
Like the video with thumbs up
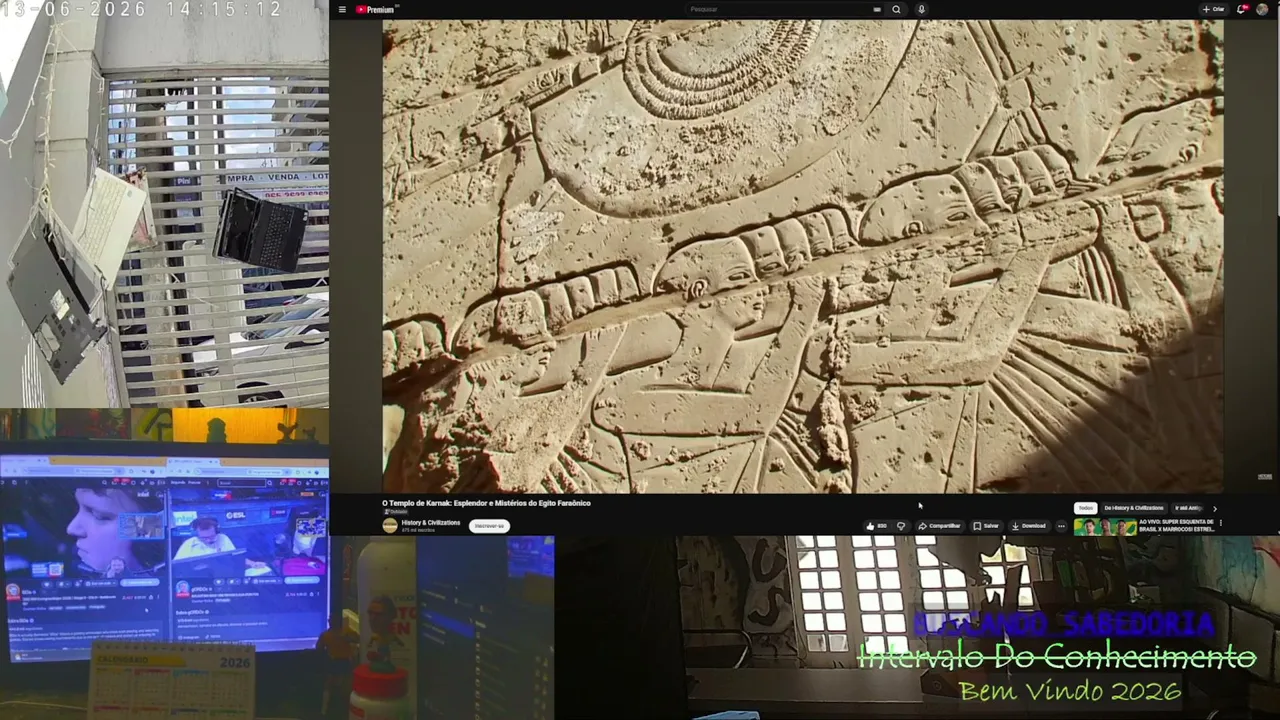(x=877, y=526)
